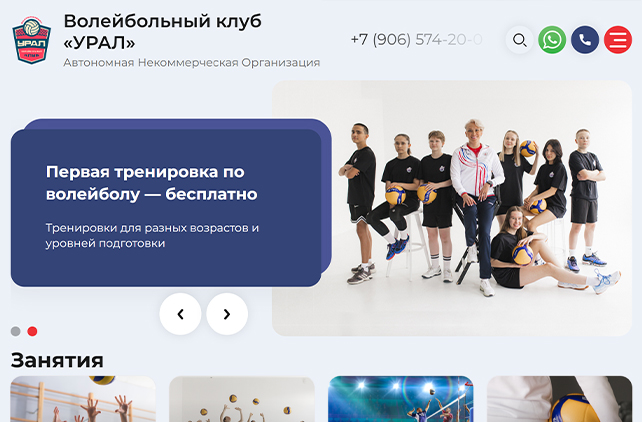Select the grey first slide dot
642x422 pixels.
(x=16, y=331)
